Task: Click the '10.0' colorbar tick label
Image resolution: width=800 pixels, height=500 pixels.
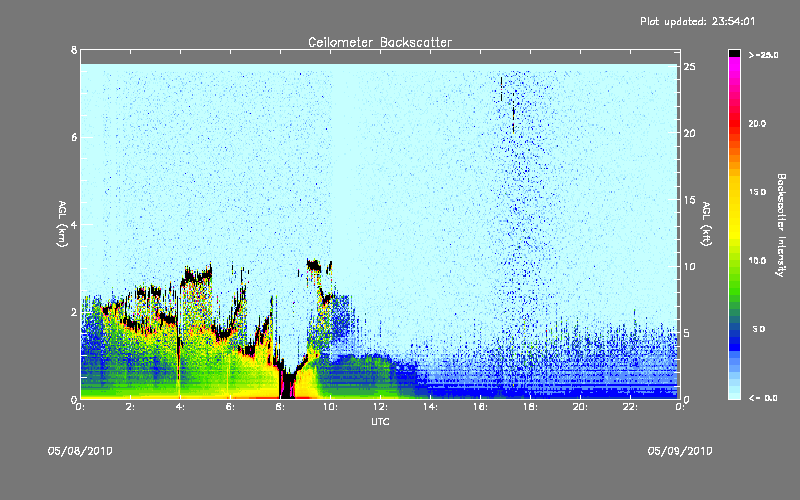Action: coord(757,261)
